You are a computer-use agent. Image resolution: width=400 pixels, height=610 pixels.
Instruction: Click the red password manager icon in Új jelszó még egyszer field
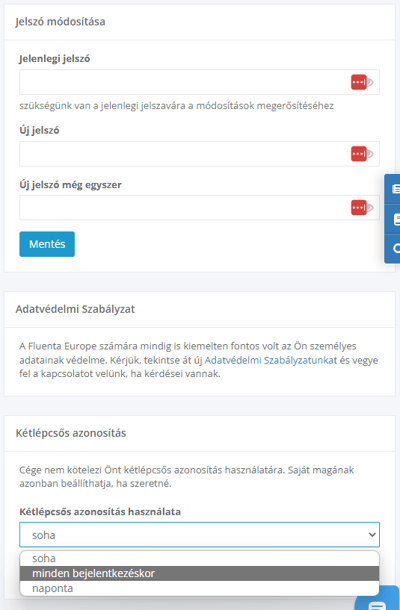[x=358, y=208]
